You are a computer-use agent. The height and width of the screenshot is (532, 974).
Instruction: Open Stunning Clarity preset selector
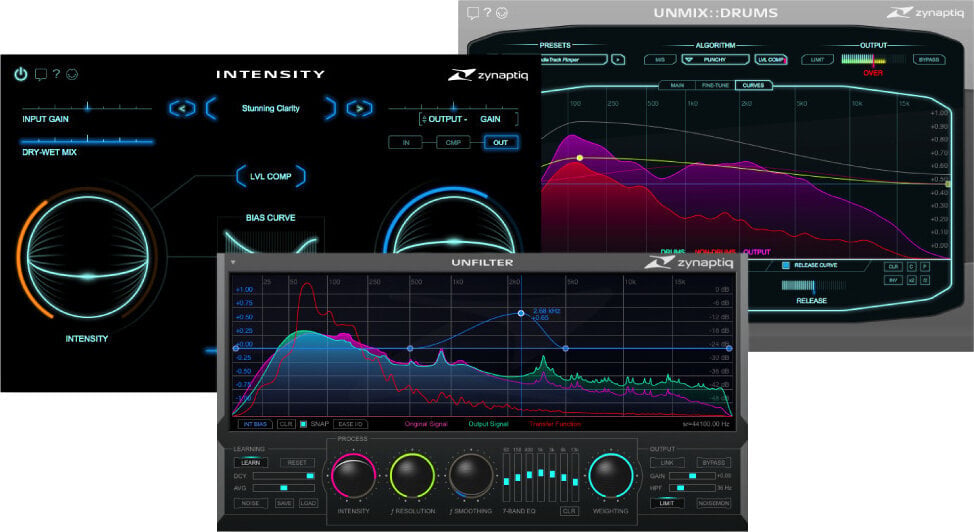[271, 108]
